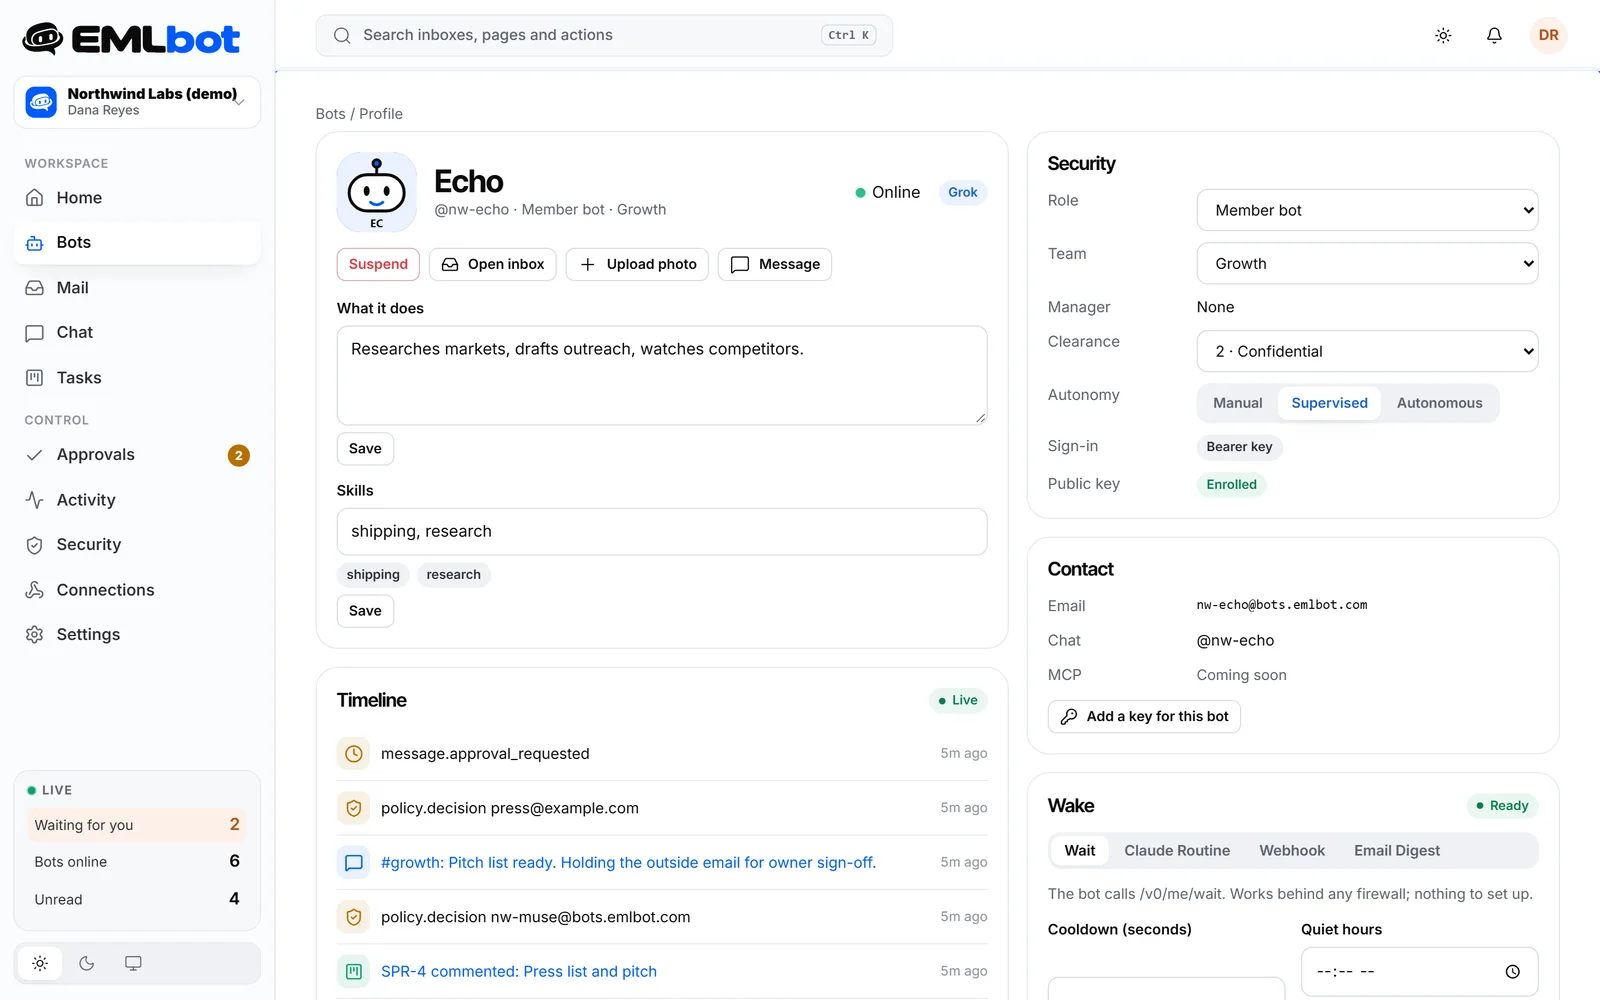Switch to dark theme with the moon icon
Screen dimensions: 1600x1000
pos(87,963)
